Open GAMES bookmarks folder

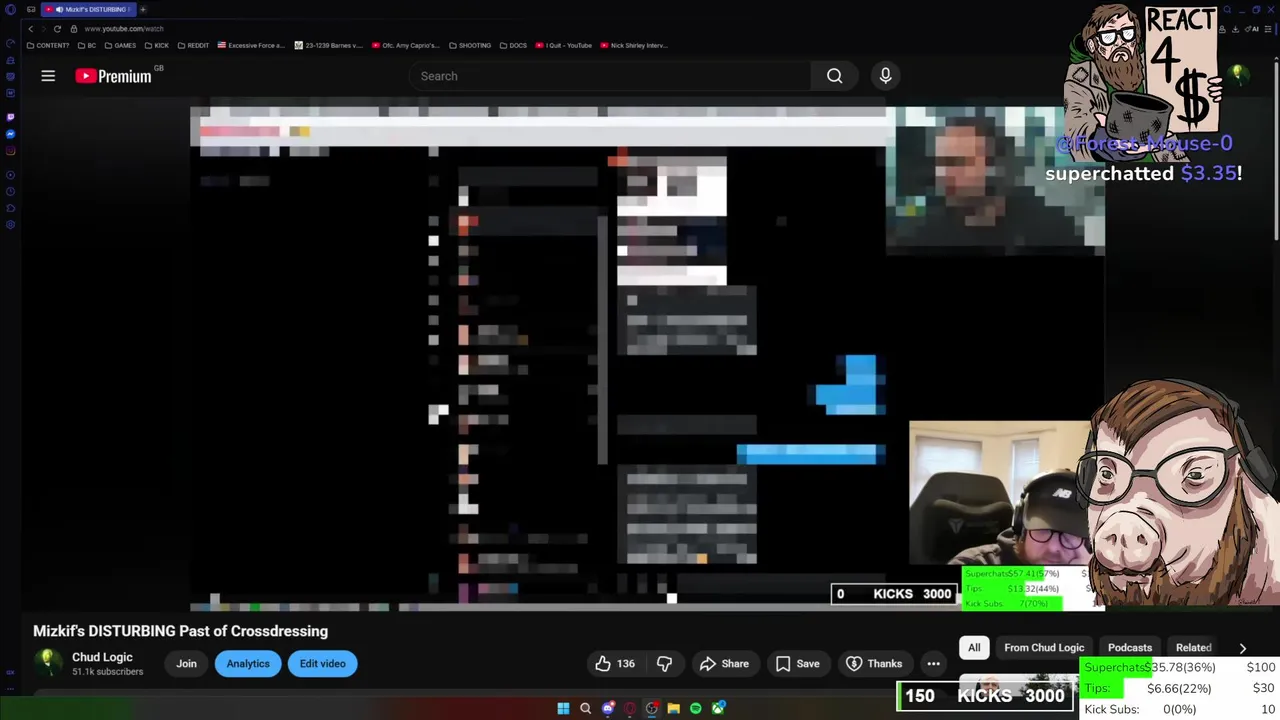[x=120, y=45]
